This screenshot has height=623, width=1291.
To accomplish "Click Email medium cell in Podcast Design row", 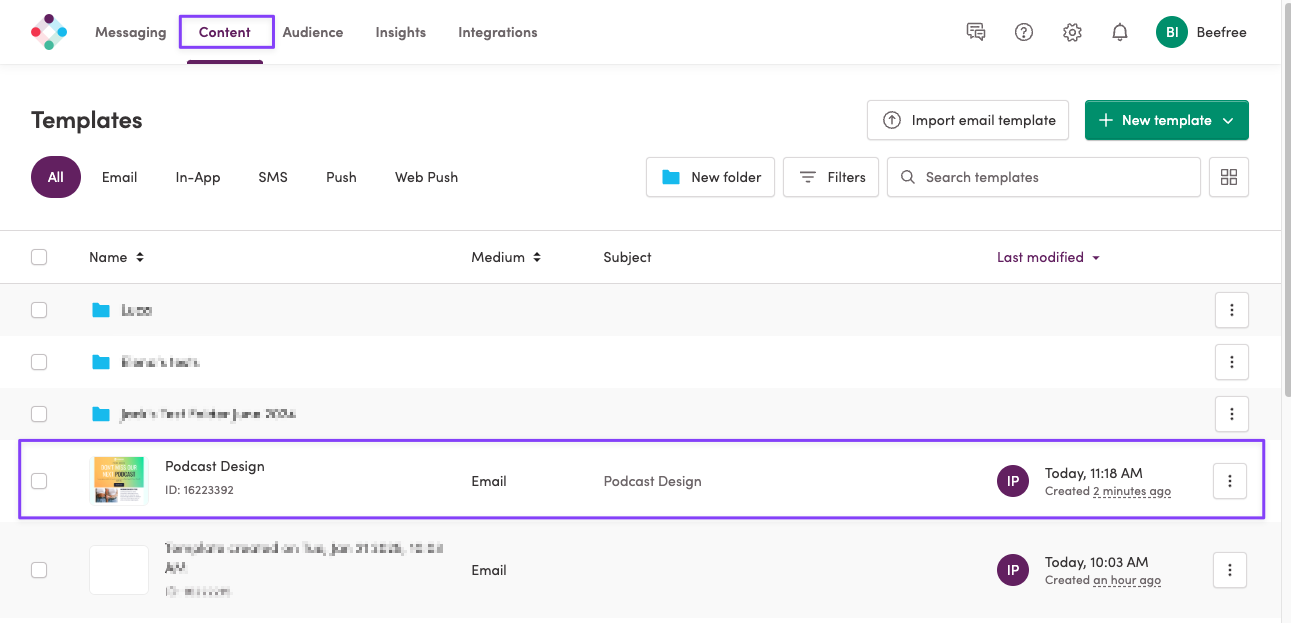I will click(489, 481).
